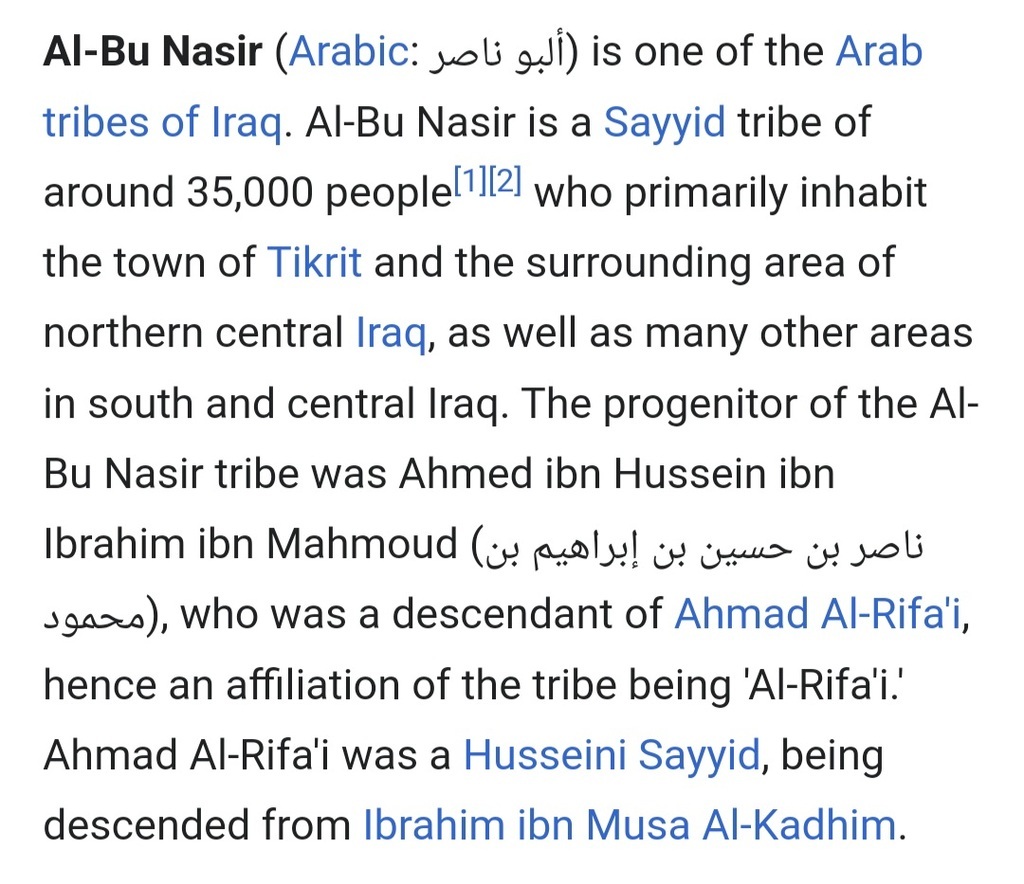Click the bold 'Al-Bu Nasir' title text

(x=153, y=52)
